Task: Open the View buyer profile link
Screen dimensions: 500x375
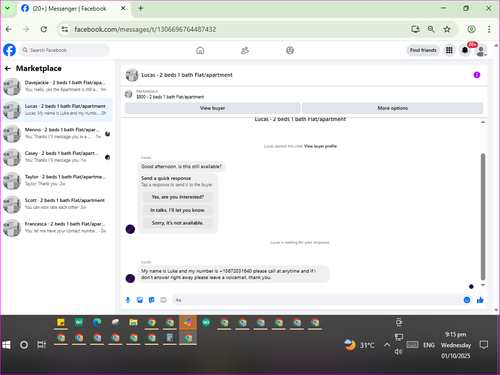Action: (x=320, y=146)
